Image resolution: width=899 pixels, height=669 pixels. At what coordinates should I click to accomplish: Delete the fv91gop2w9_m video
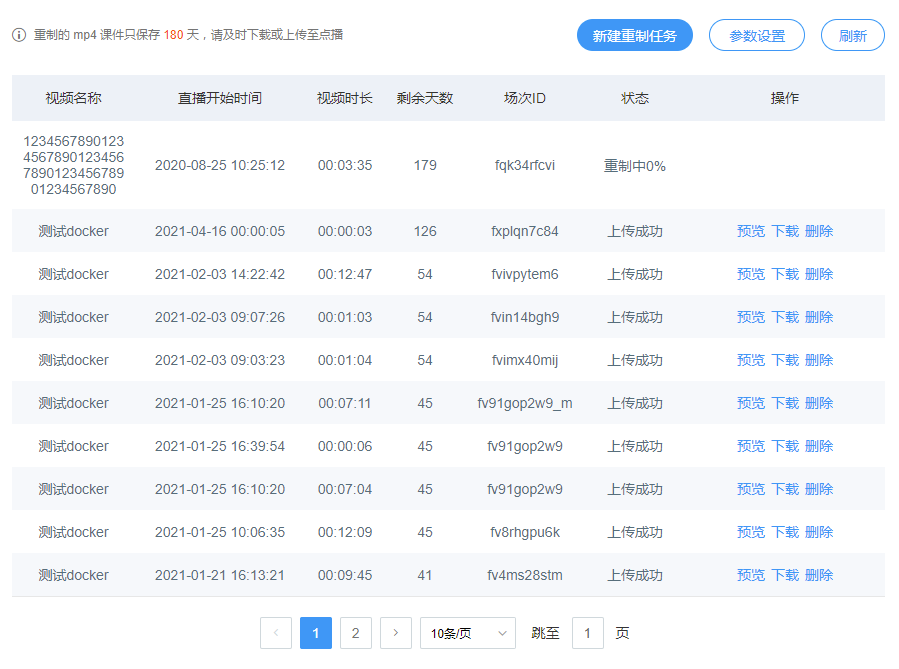click(x=819, y=403)
